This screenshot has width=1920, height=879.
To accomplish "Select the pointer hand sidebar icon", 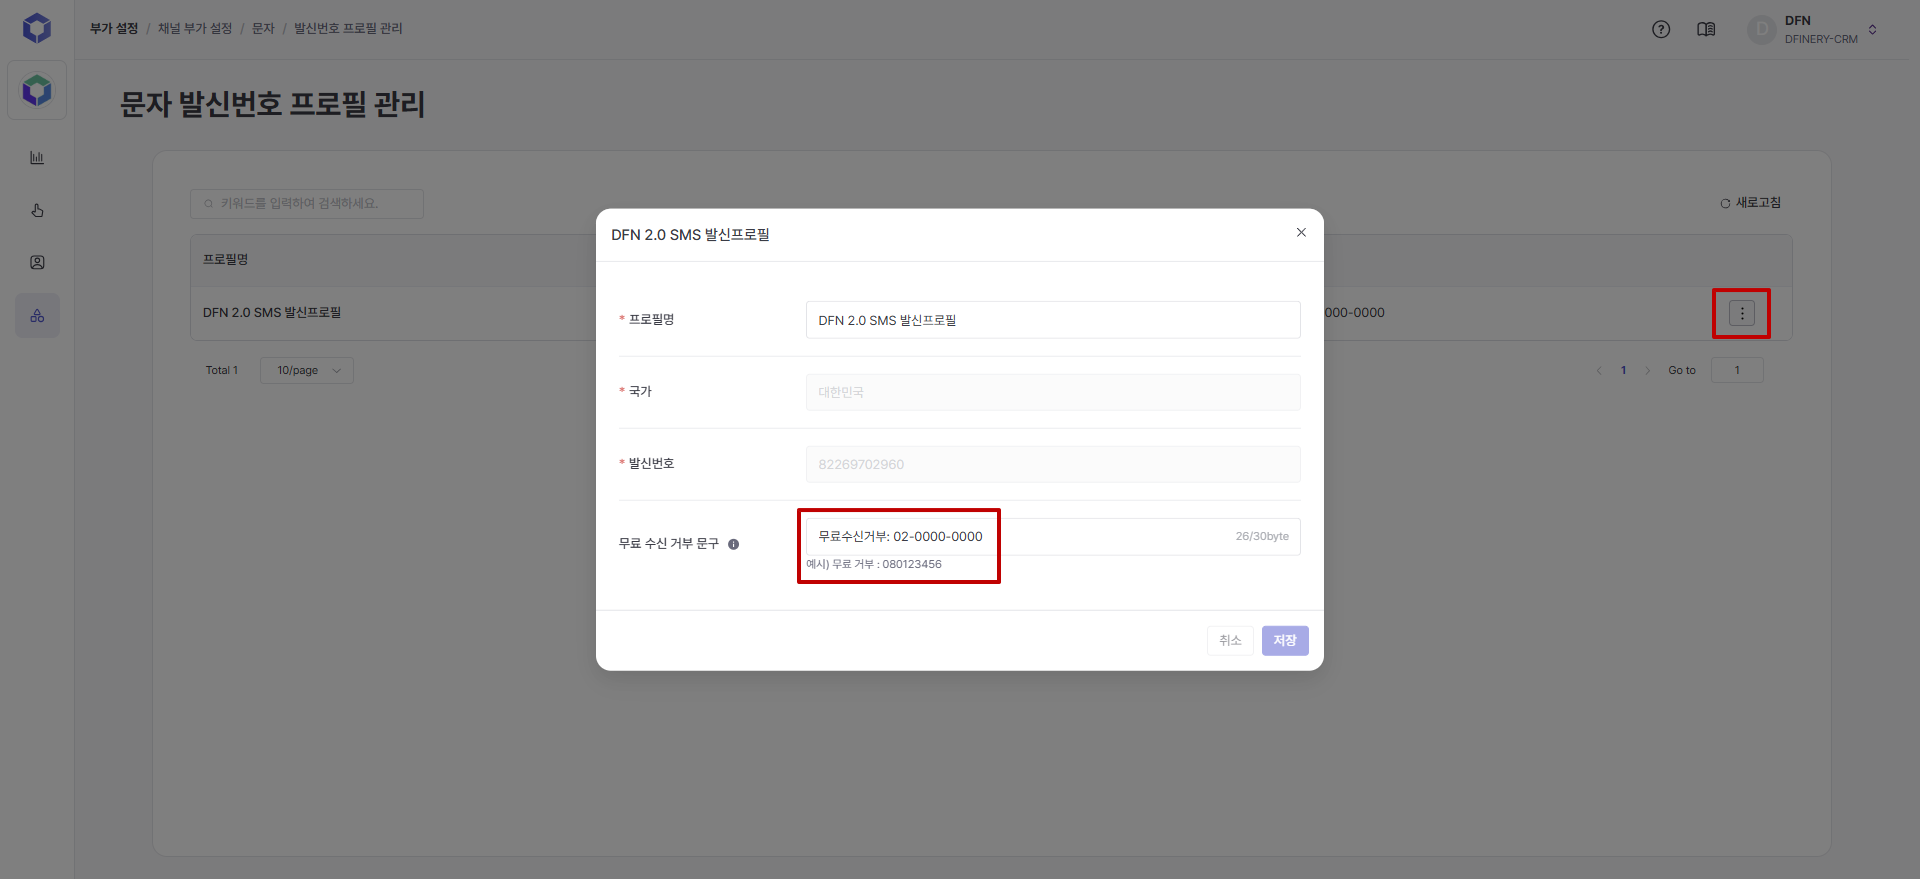I will click(37, 210).
